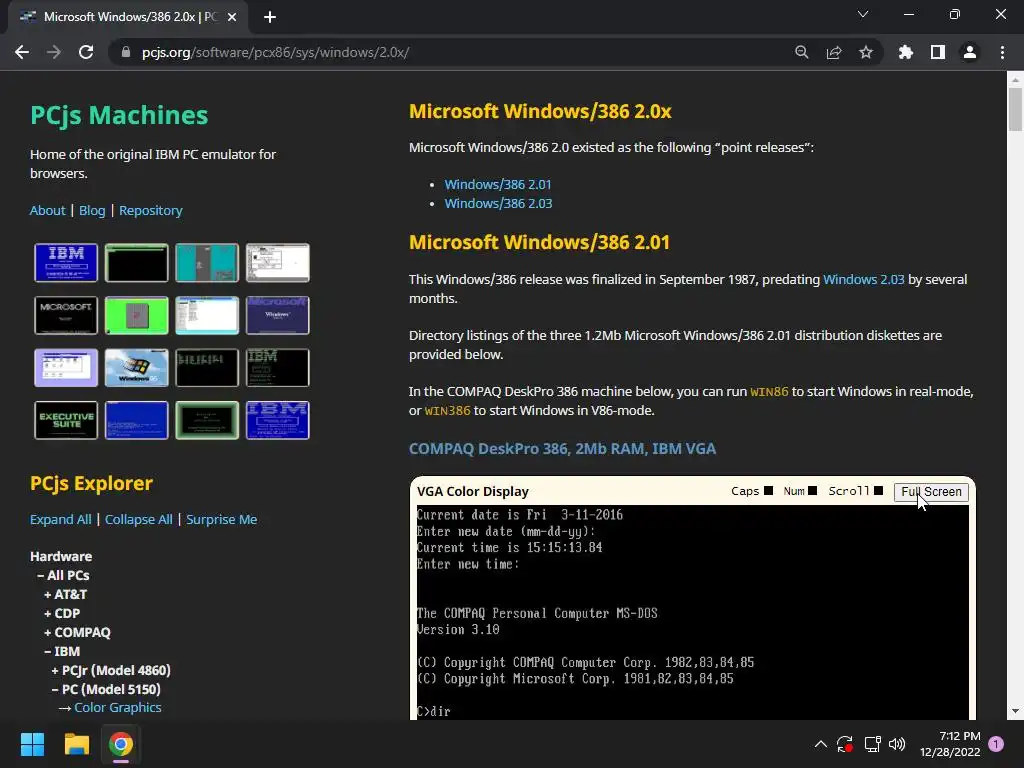Select the Microsoft Windows/386 2.0x tab
Viewport: 1024px width, 768px height.
click(x=129, y=17)
